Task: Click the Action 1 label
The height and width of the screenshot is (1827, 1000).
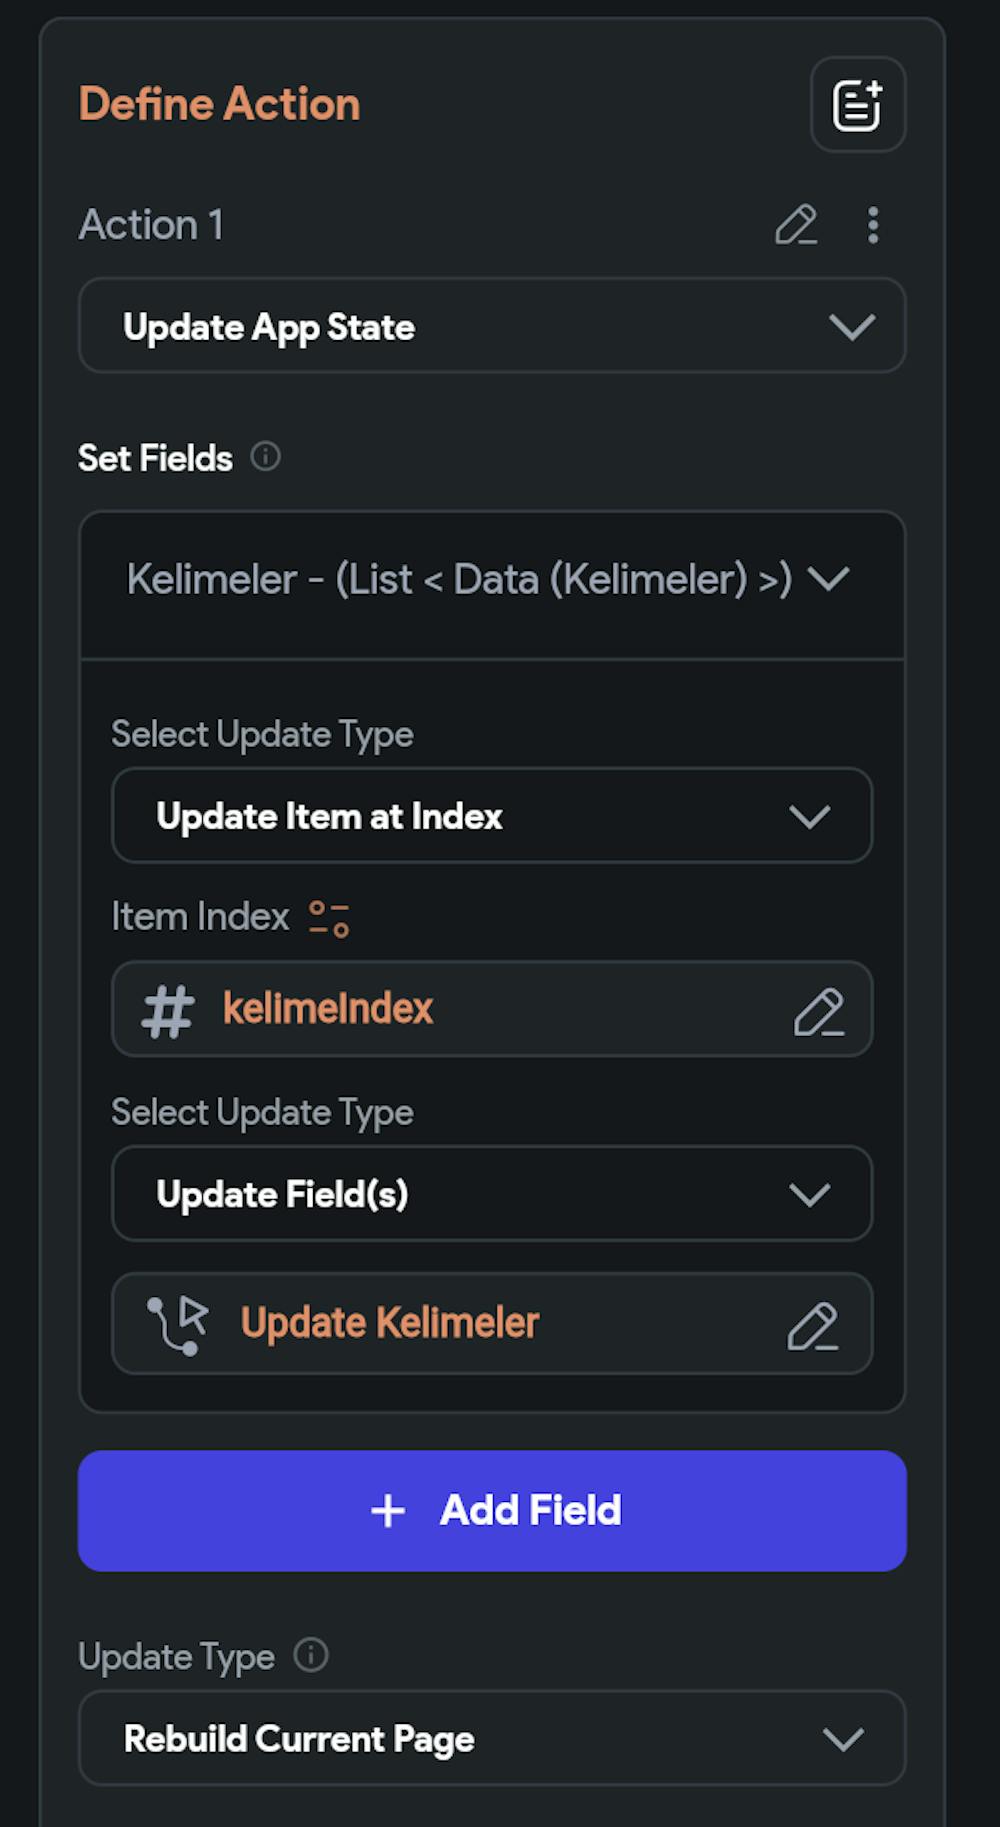Action: (152, 225)
